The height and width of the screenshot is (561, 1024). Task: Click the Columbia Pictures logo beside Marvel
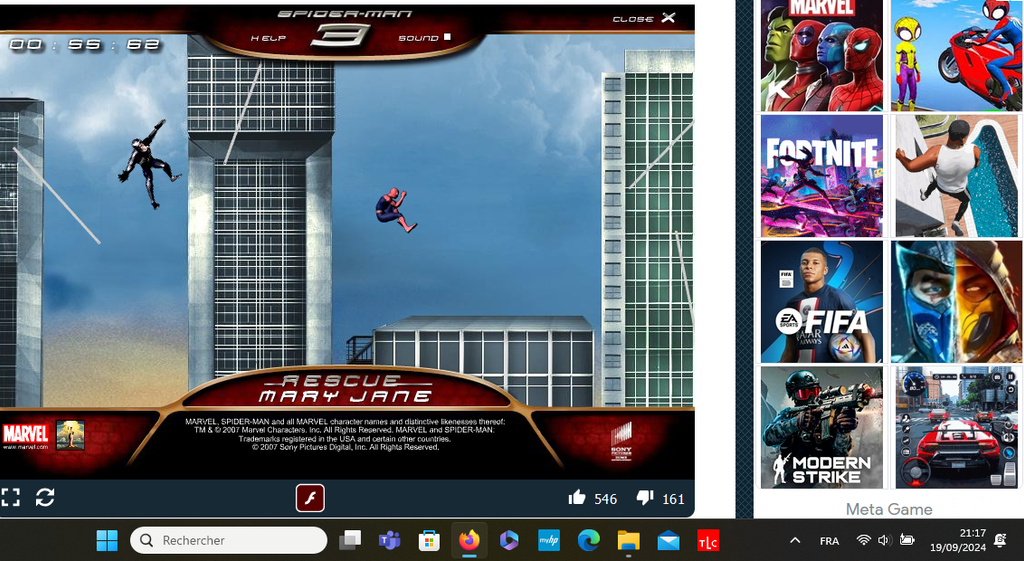coord(70,435)
